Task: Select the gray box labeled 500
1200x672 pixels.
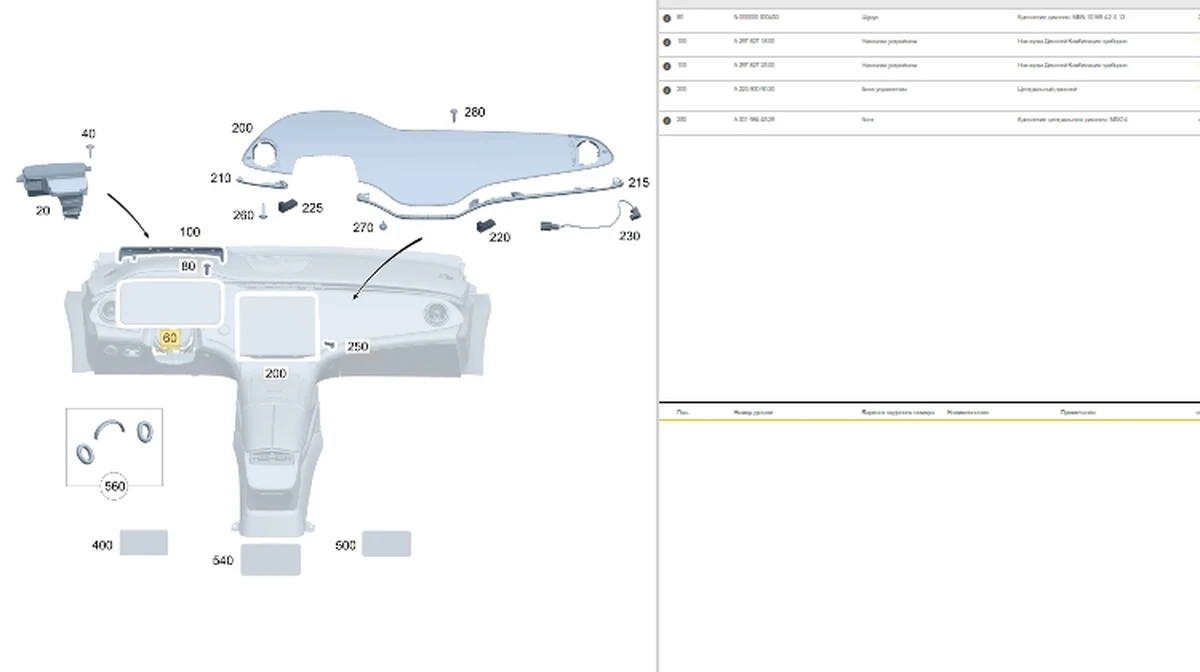Action: (386, 544)
